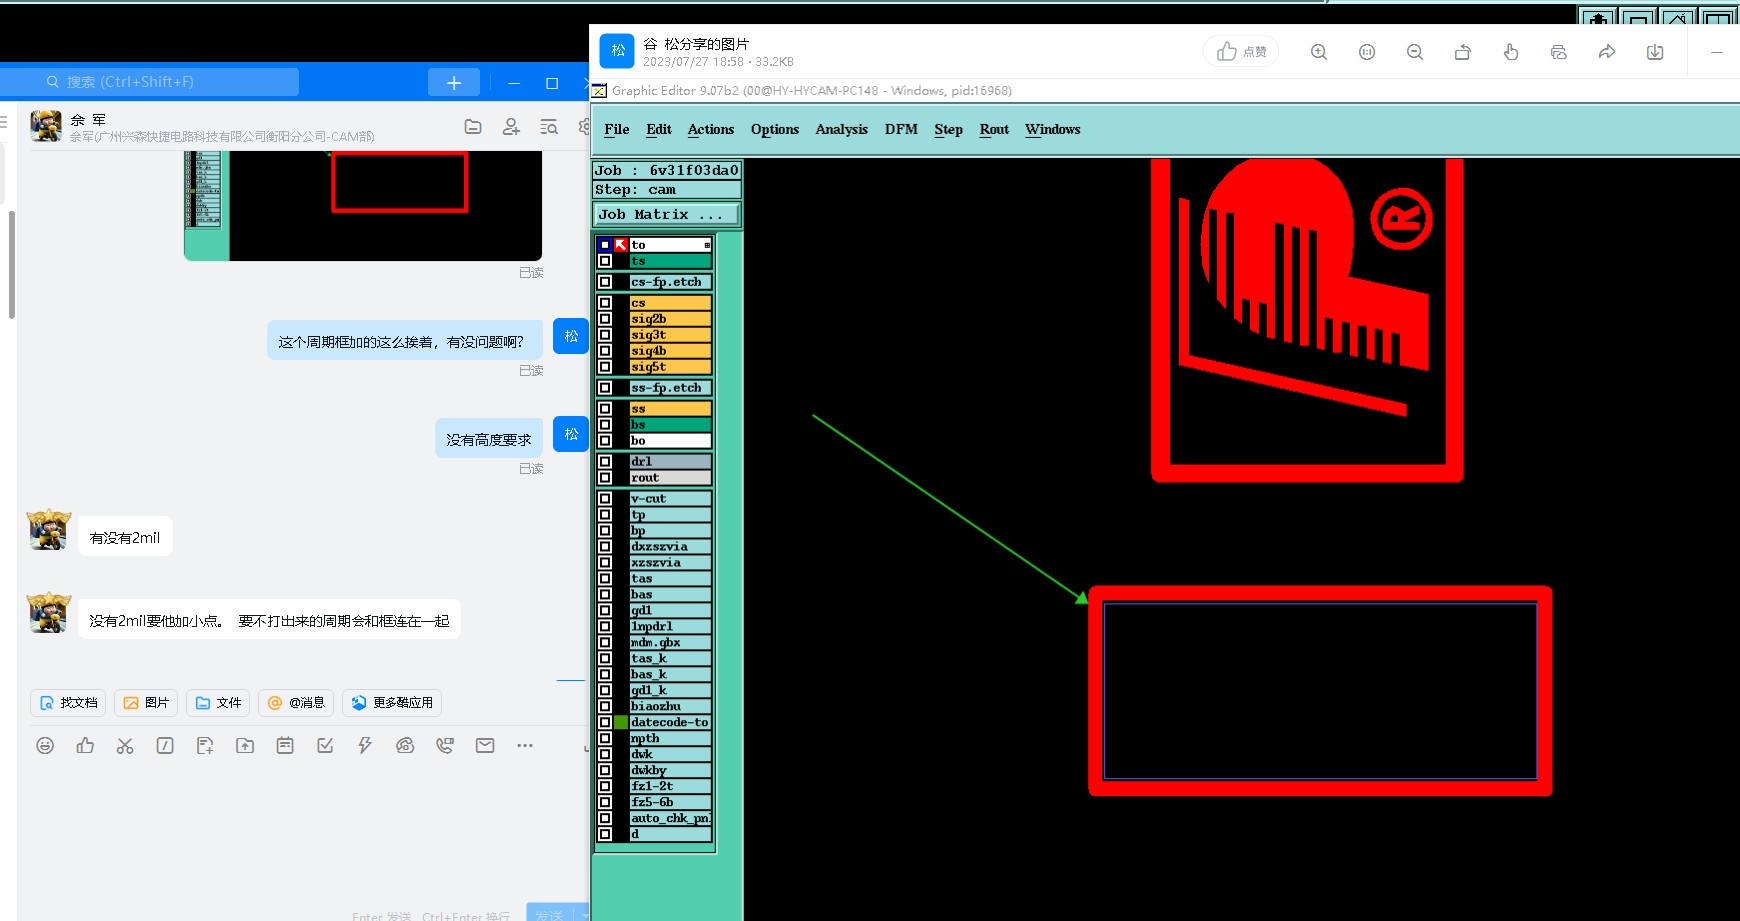
Task: Click the slash-command icon in chat toolbar
Action: pos(165,745)
